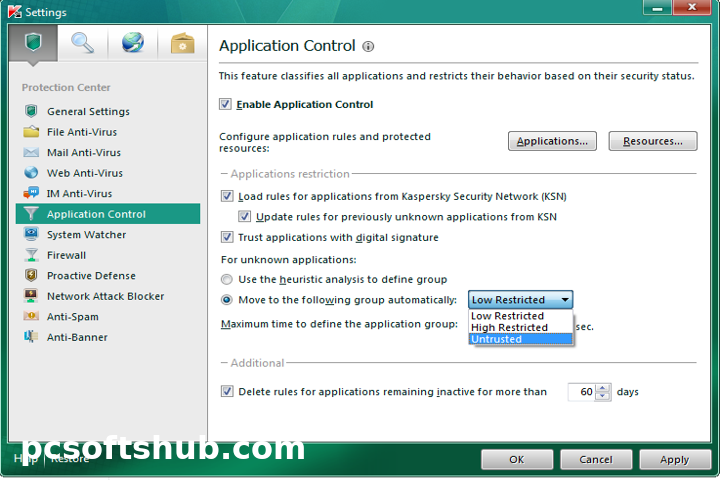The image size is (720, 480).
Task: Click the info icon beside Application Control
Action: point(368,46)
